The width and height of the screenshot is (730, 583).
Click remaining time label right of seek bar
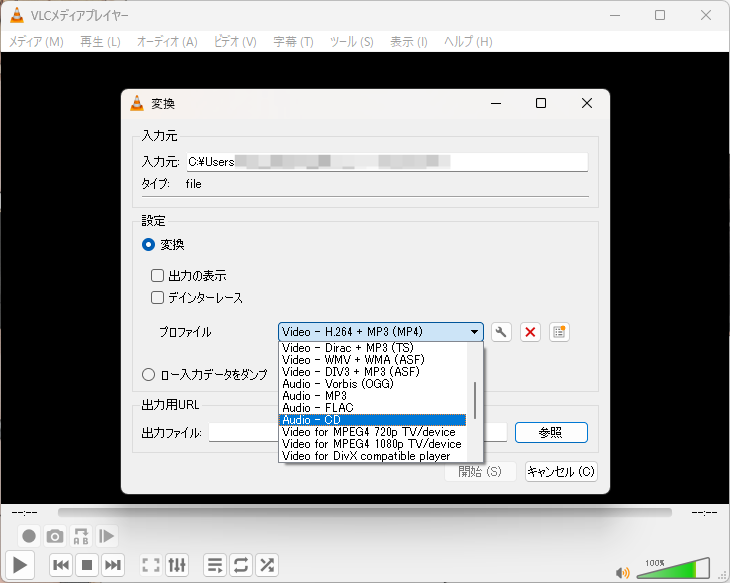pyautogui.click(x=704, y=513)
